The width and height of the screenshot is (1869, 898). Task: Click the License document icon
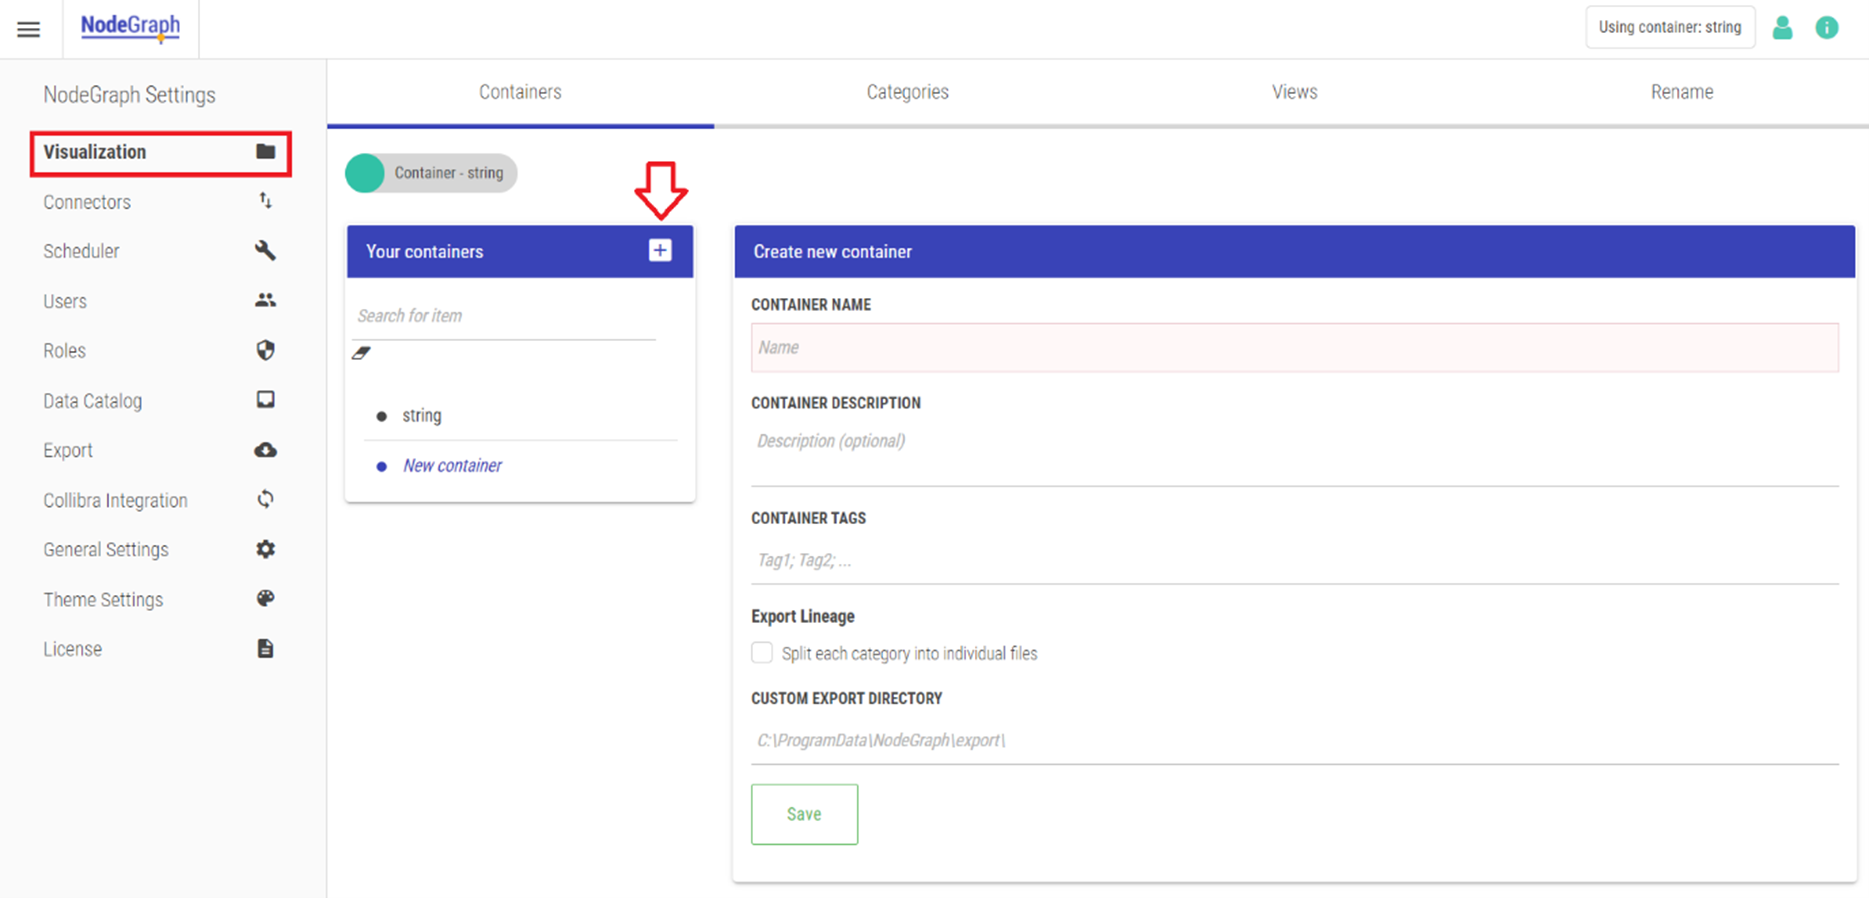(x=265, y=648)
